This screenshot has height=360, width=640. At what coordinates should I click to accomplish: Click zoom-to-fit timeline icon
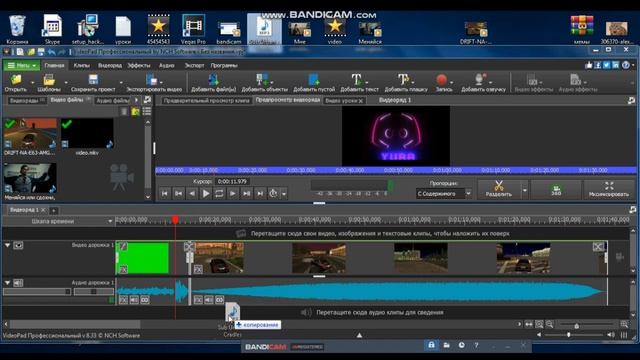[539, 324]
